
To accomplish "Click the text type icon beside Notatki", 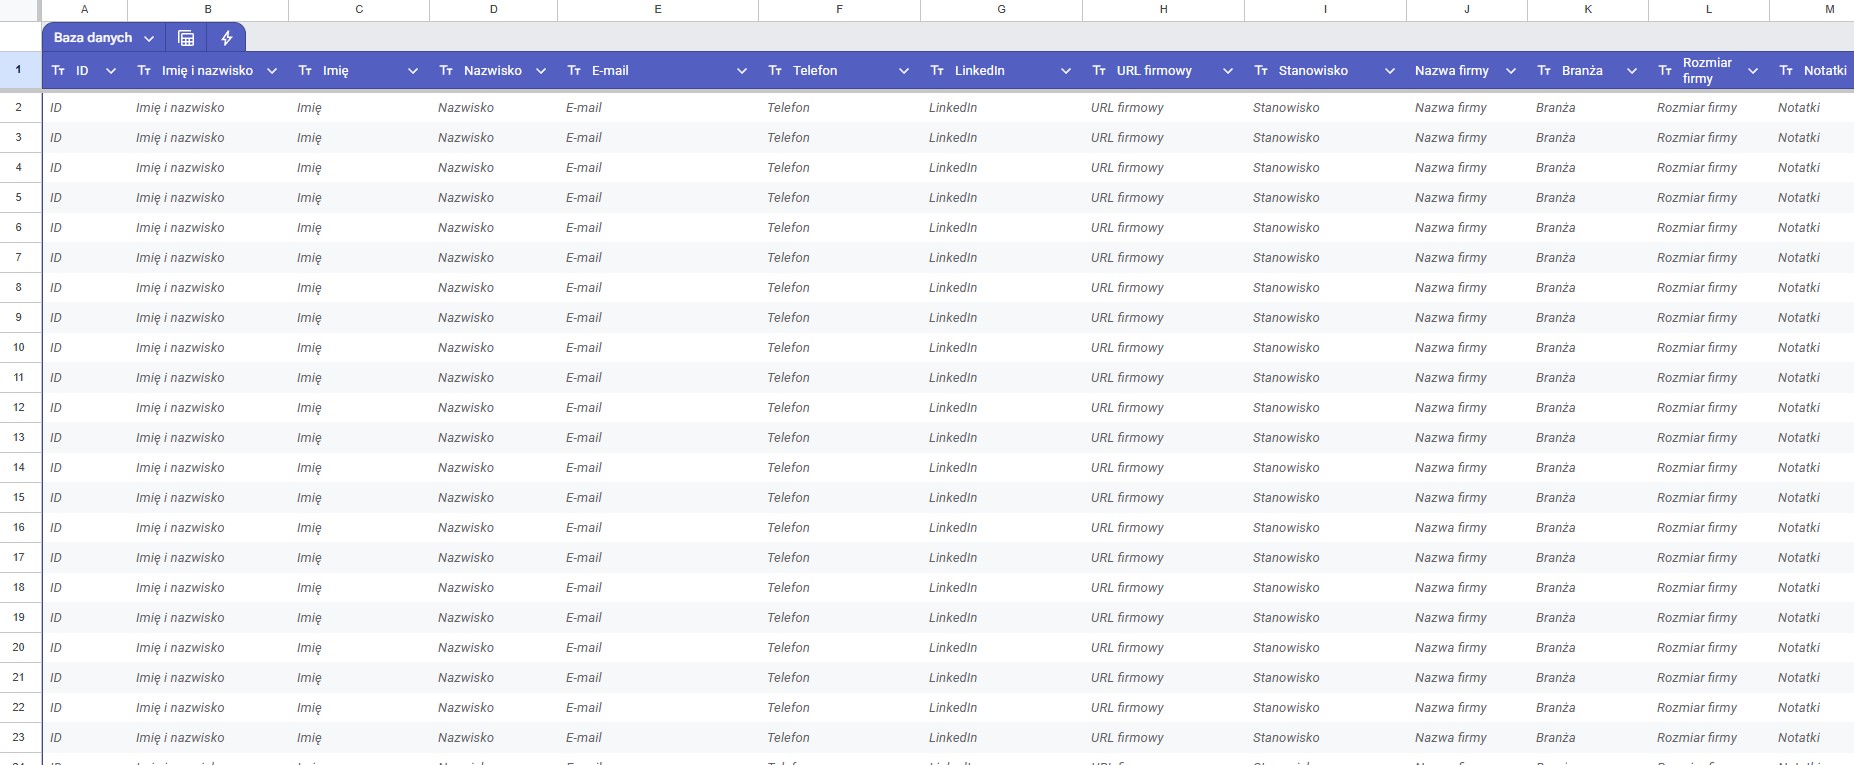I will point(1786,71).
